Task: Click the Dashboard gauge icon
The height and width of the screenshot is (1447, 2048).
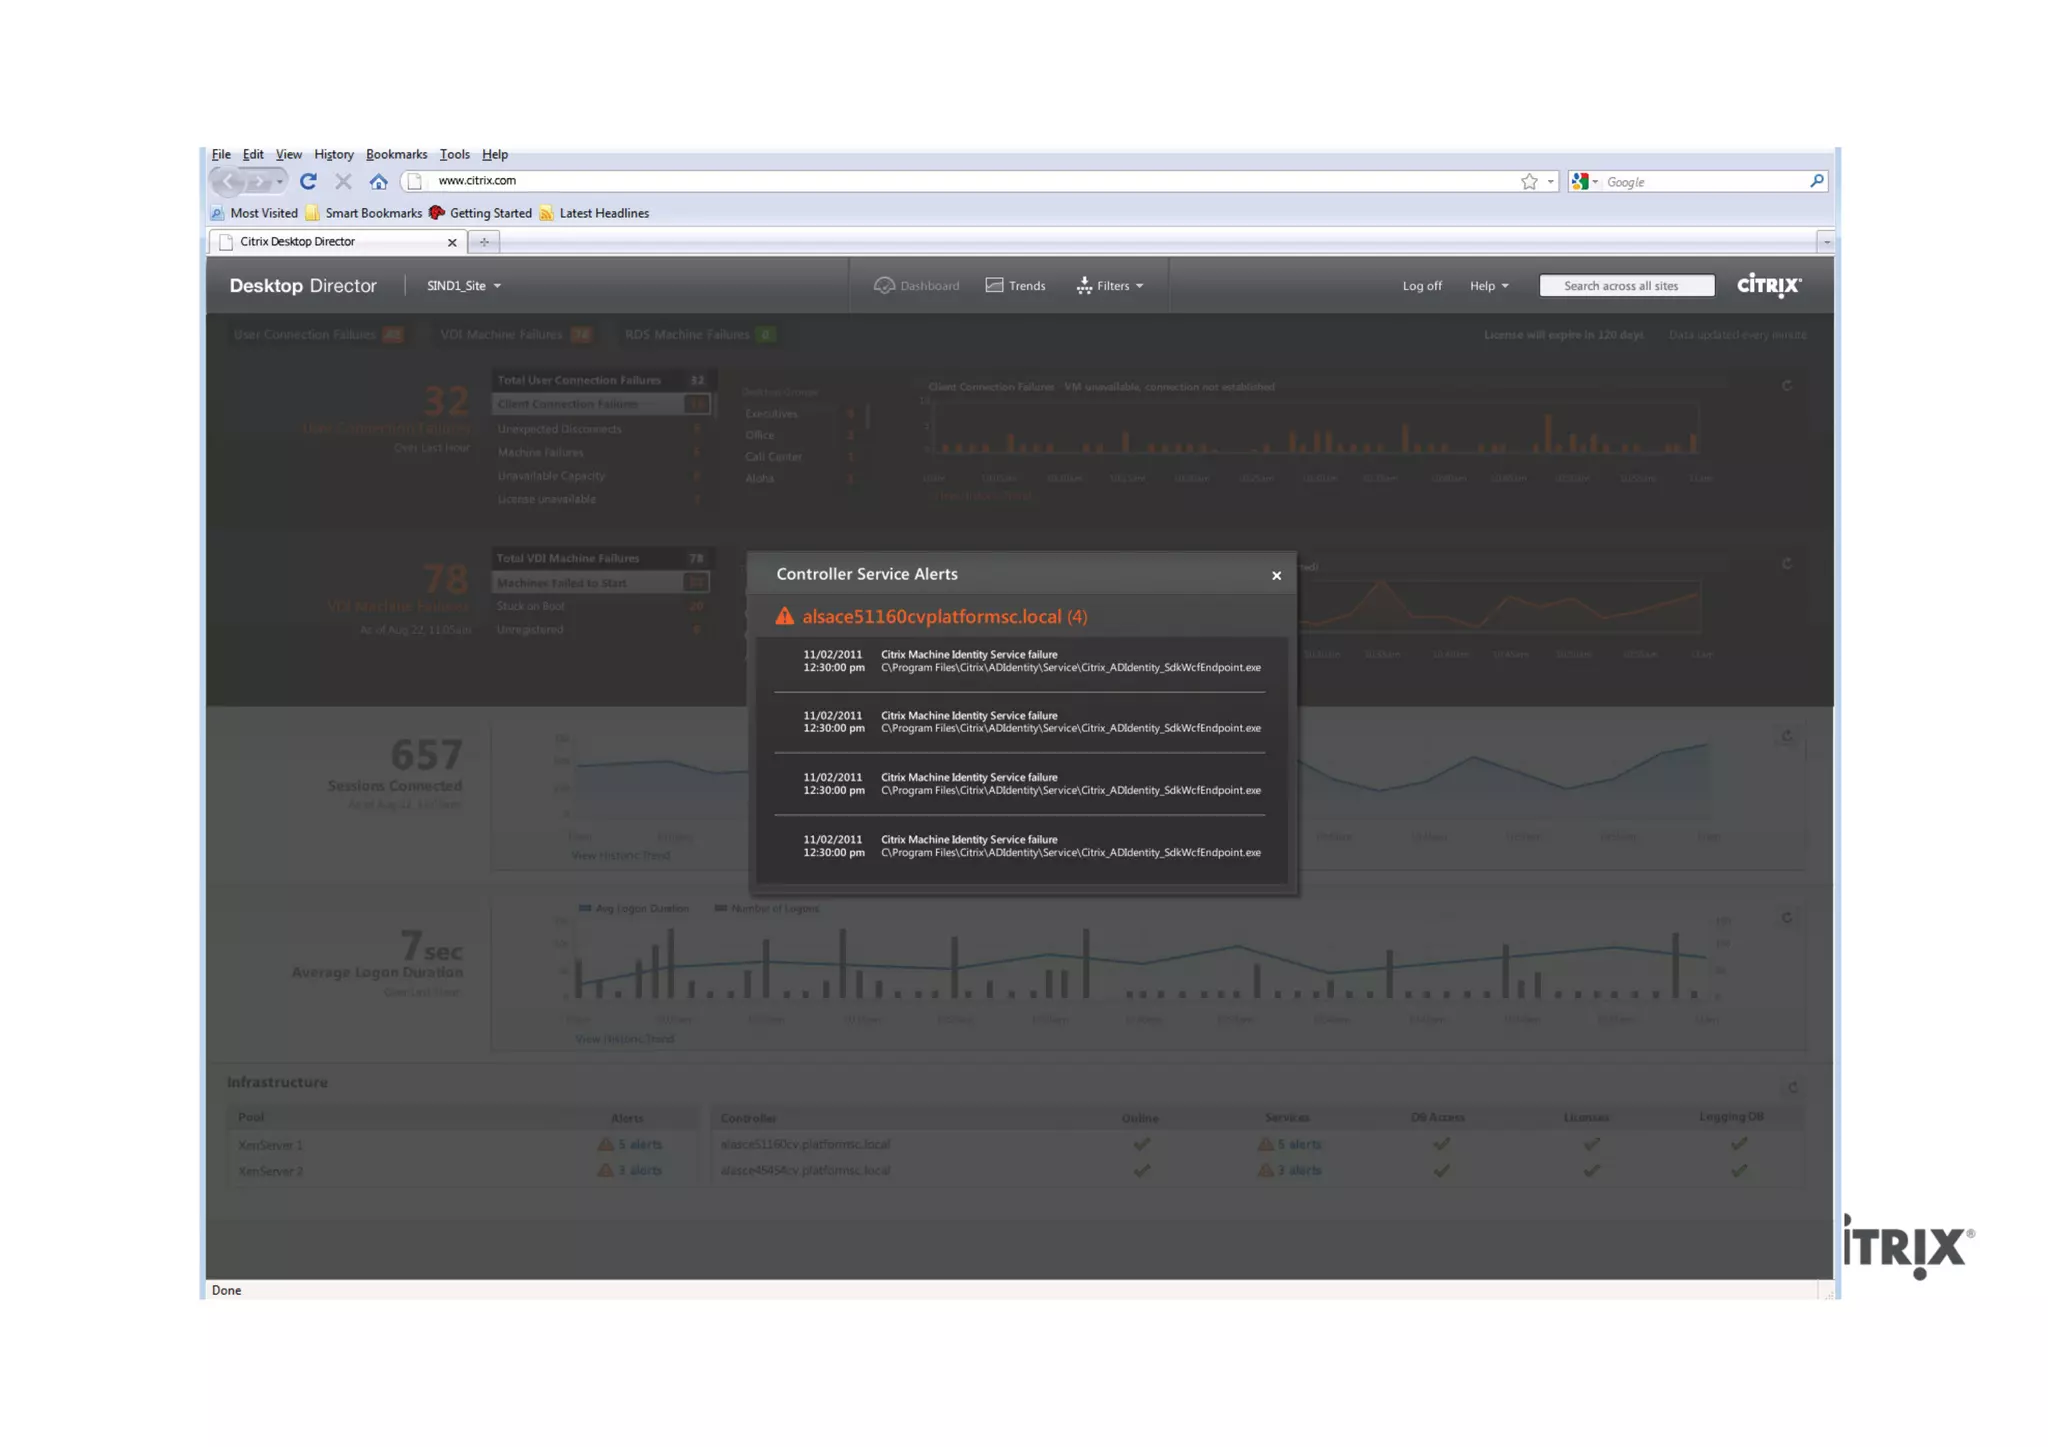Action: (884, 285)
